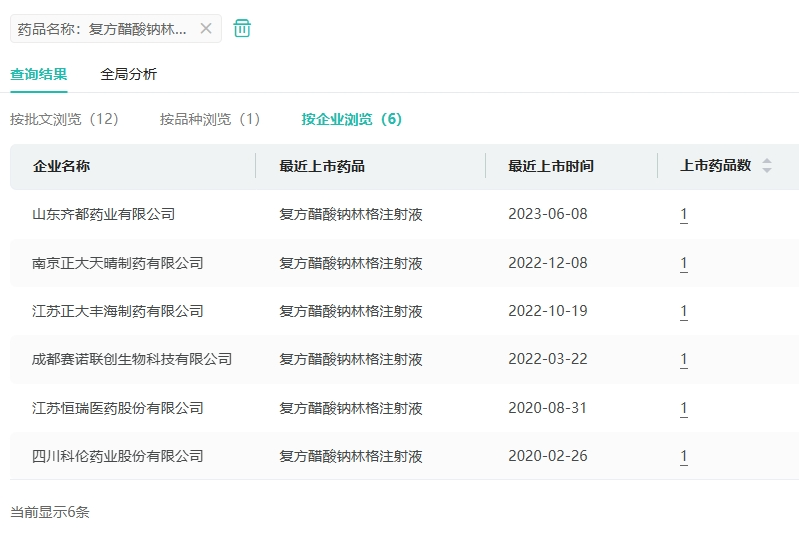Click company name 山东齐都药业有限公司
Viewport: 799px width, 542px height.
tap(103, 214)
